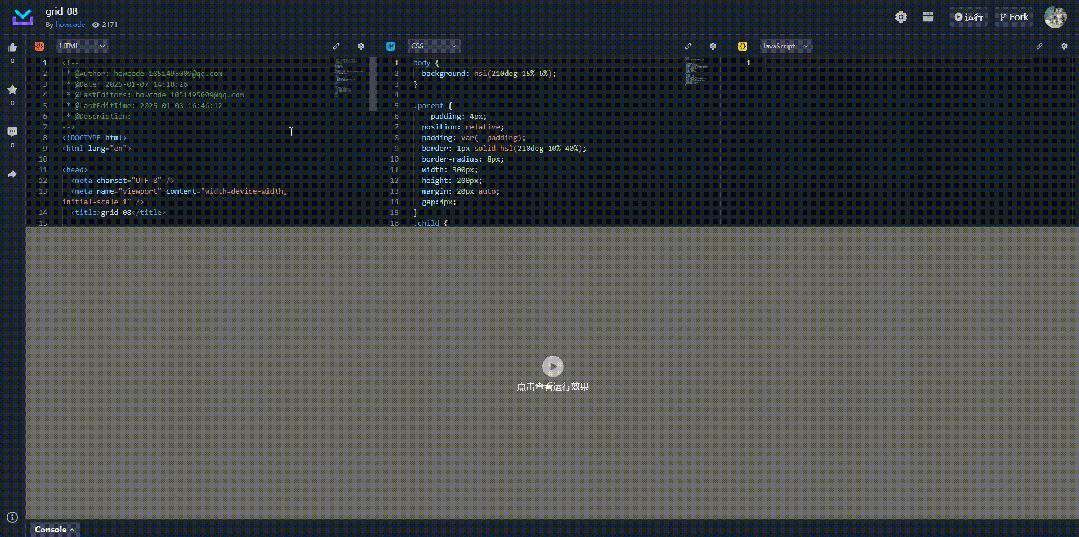Click the HTML panel pencil format icon
The width and height of the screenshot is (1079, 537).
pos(336,46)
